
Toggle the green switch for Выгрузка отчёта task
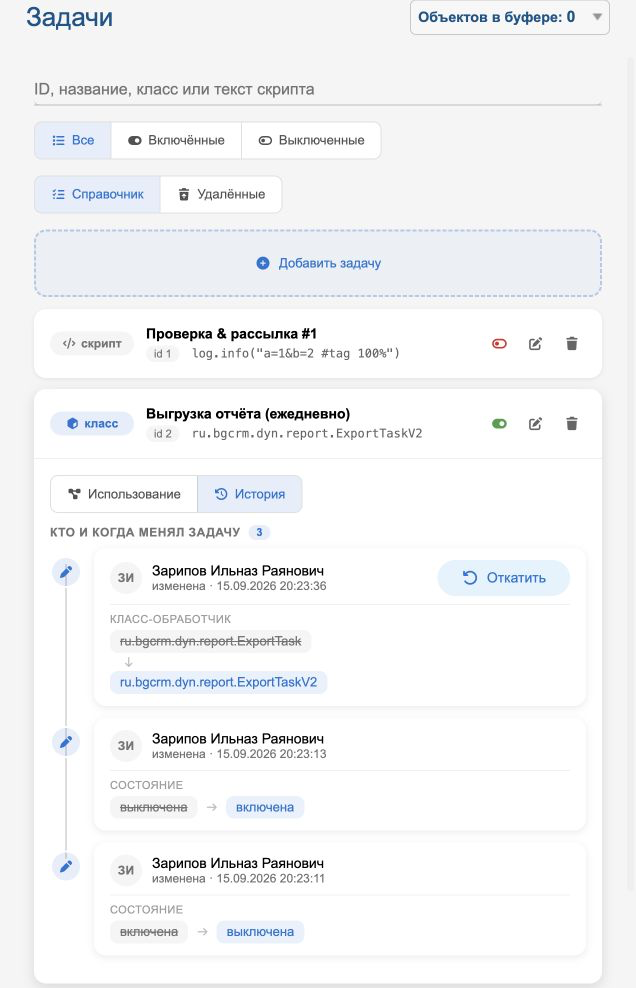click(x=499, y=423)
